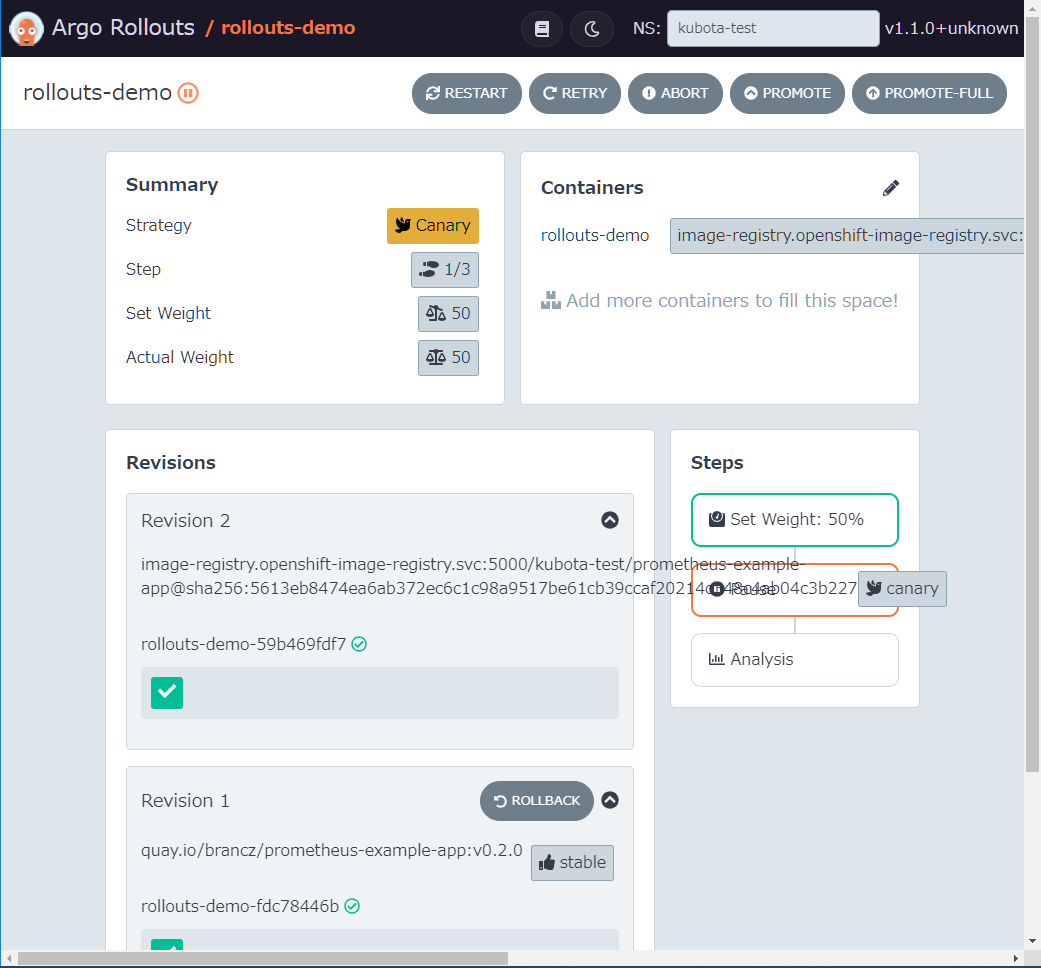Click the 'Revision 1' heading
The height and width of the screenshot is (968, 1041).
click(185, 801)
